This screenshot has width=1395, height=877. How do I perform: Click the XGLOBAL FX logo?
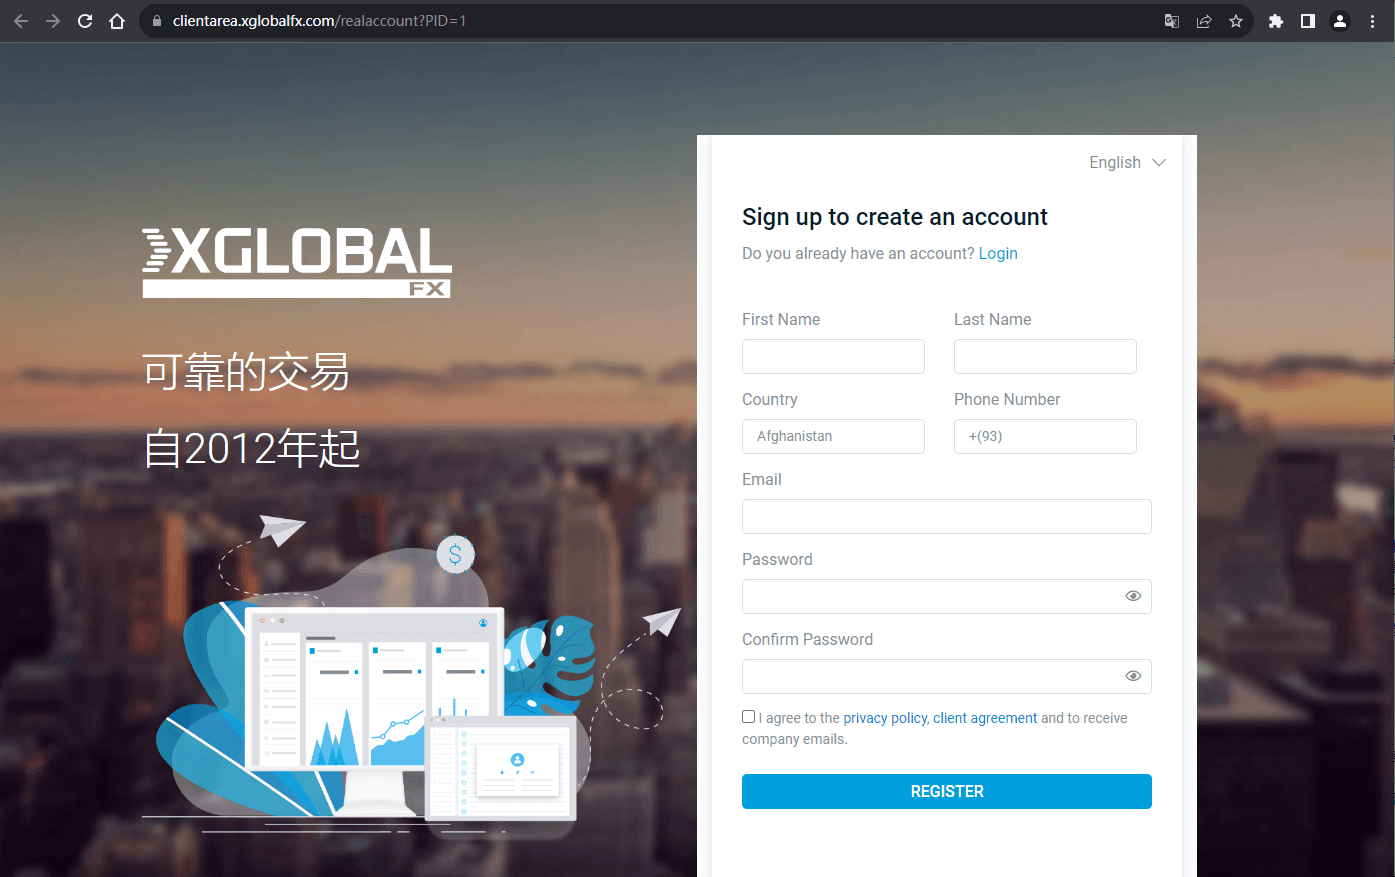point(297,263)
